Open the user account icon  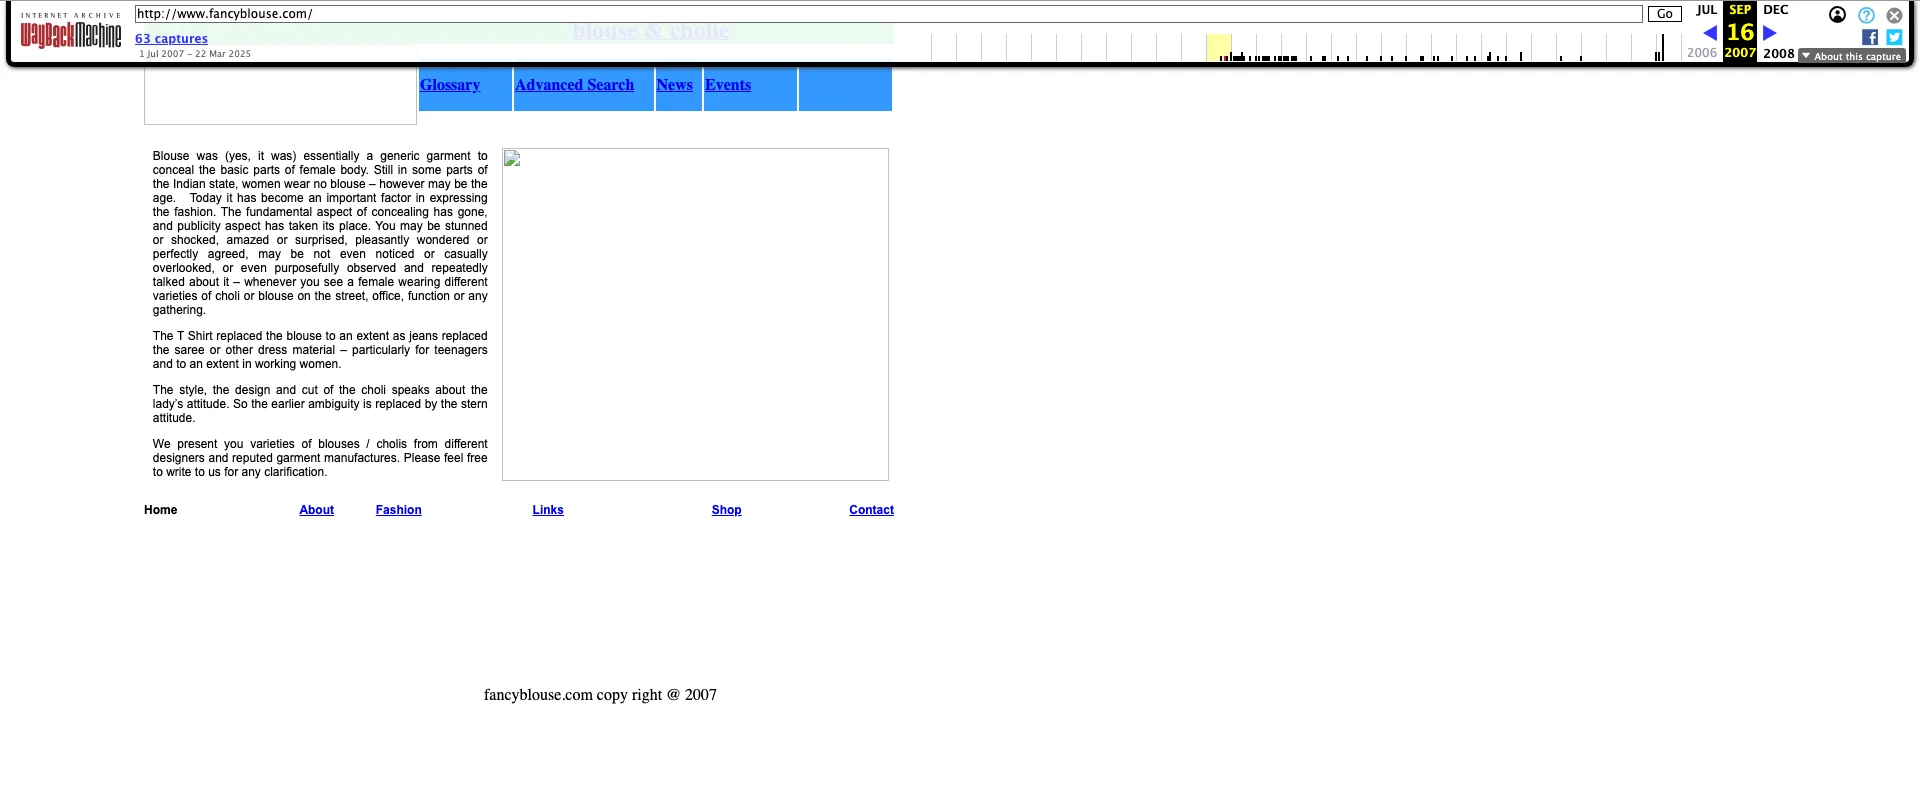point(1837,15)
